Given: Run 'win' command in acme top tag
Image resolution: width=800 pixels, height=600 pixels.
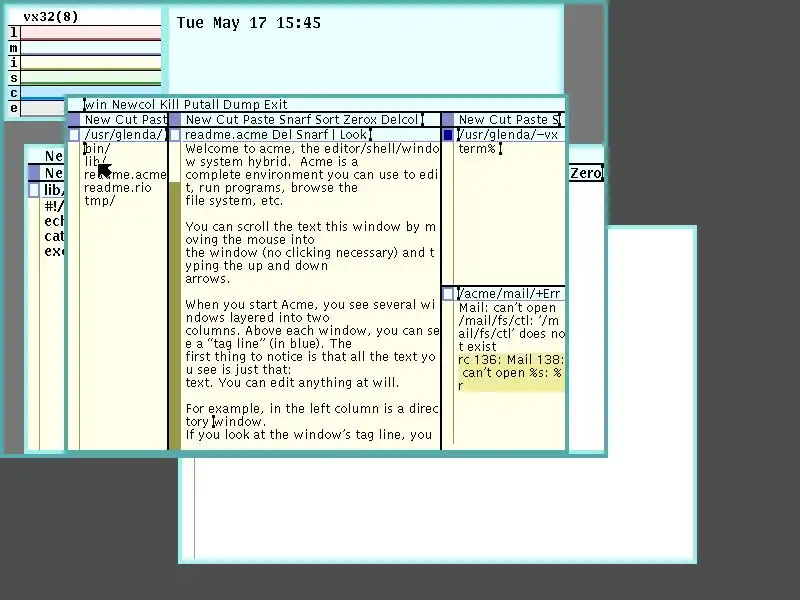Looking at the screenshot, I should (x=96, y=105).
